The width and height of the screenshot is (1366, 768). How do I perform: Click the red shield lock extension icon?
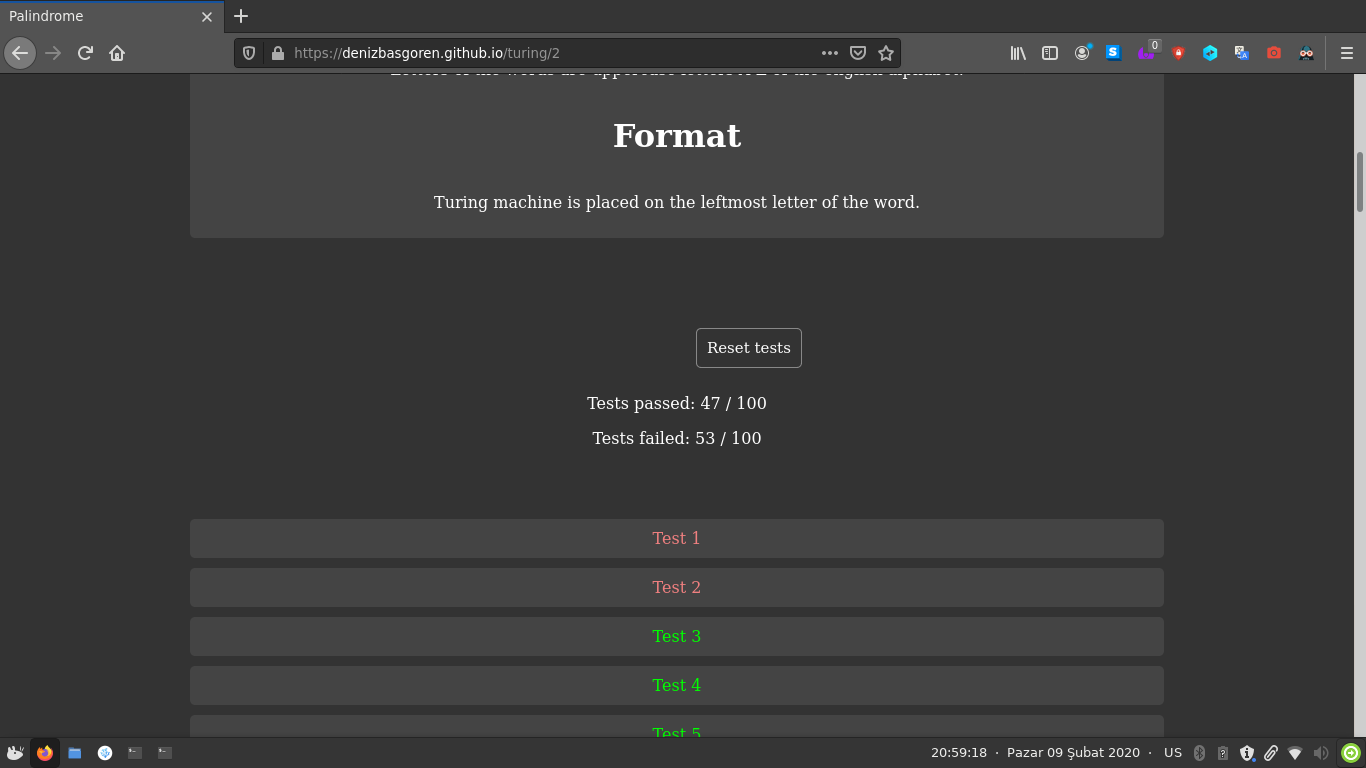click(x=1178, y=53)
